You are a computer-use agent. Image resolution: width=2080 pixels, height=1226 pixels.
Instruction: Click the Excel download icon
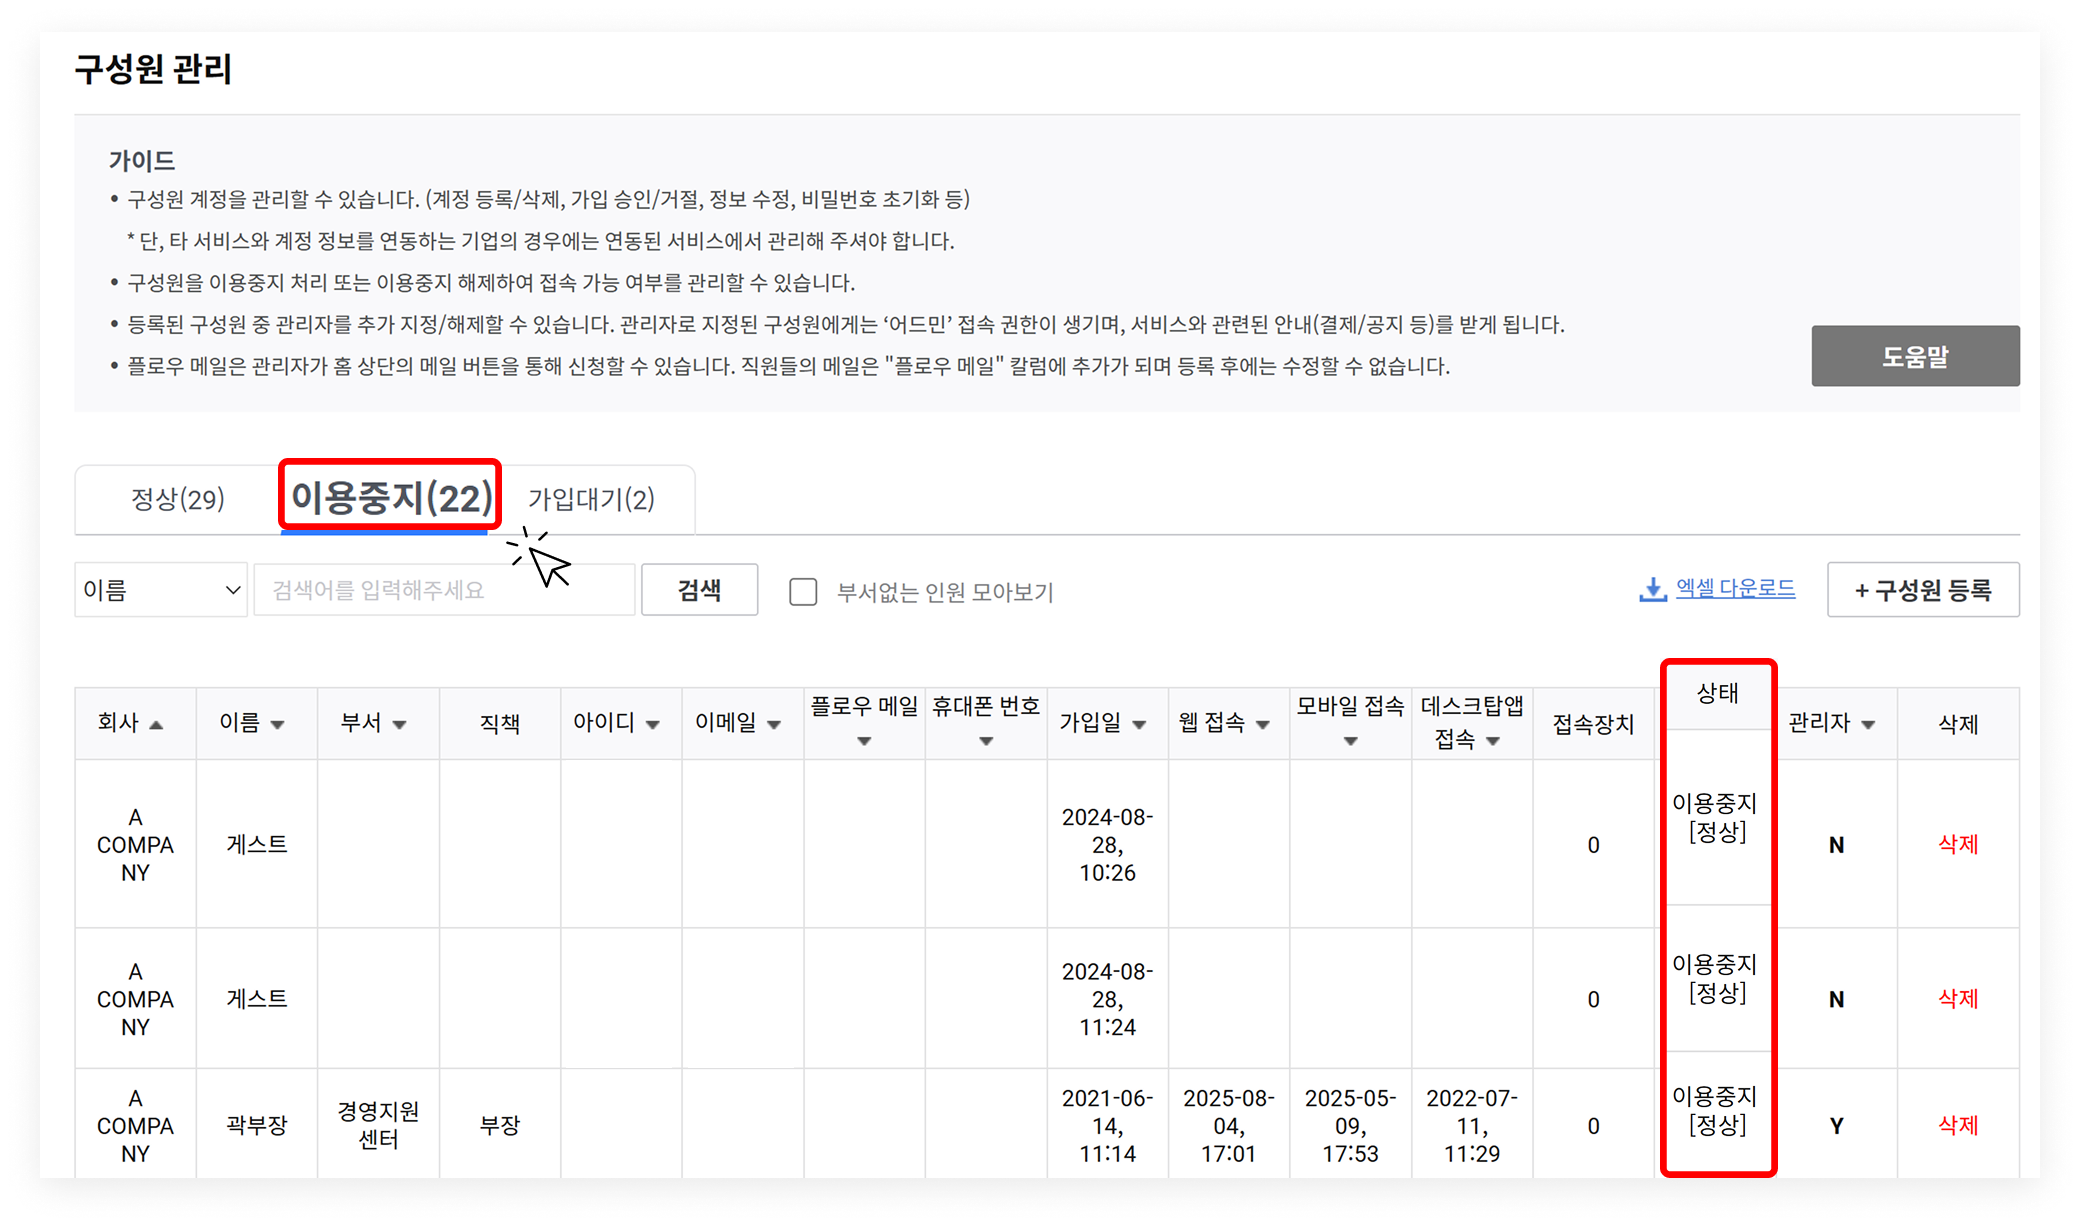tap(1652, 590)
